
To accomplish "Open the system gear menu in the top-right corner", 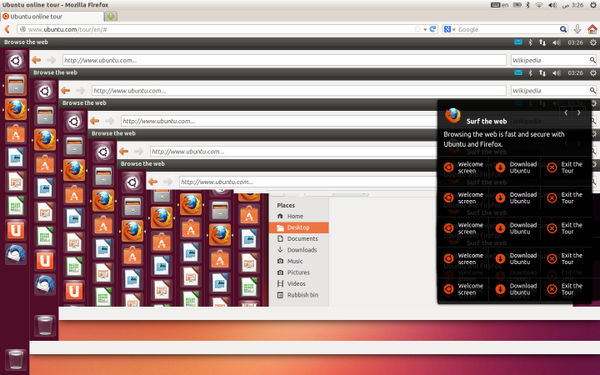I will pos(593,5).
